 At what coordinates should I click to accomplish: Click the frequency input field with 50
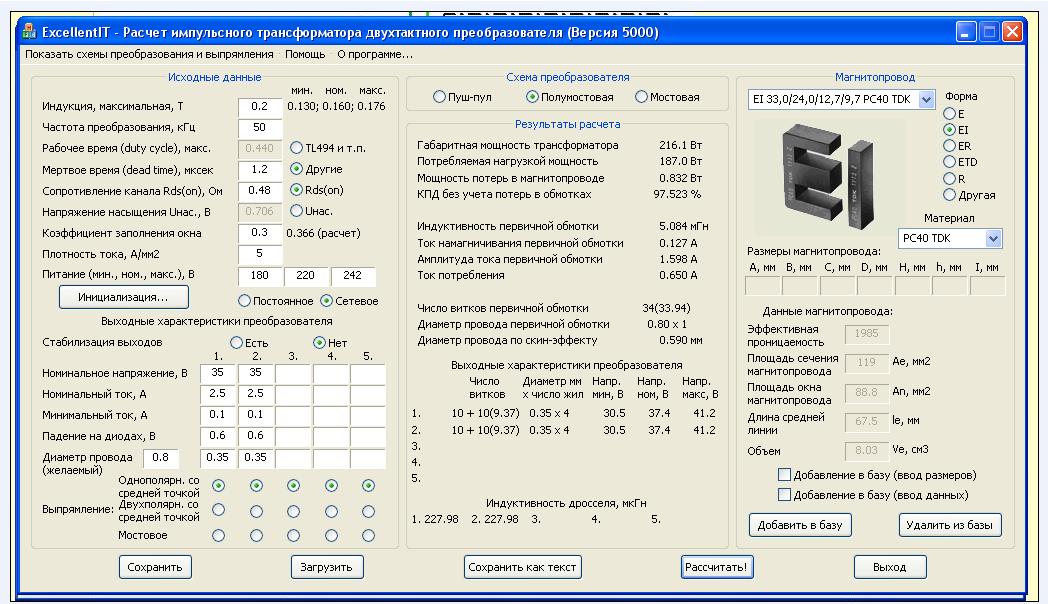260,128
